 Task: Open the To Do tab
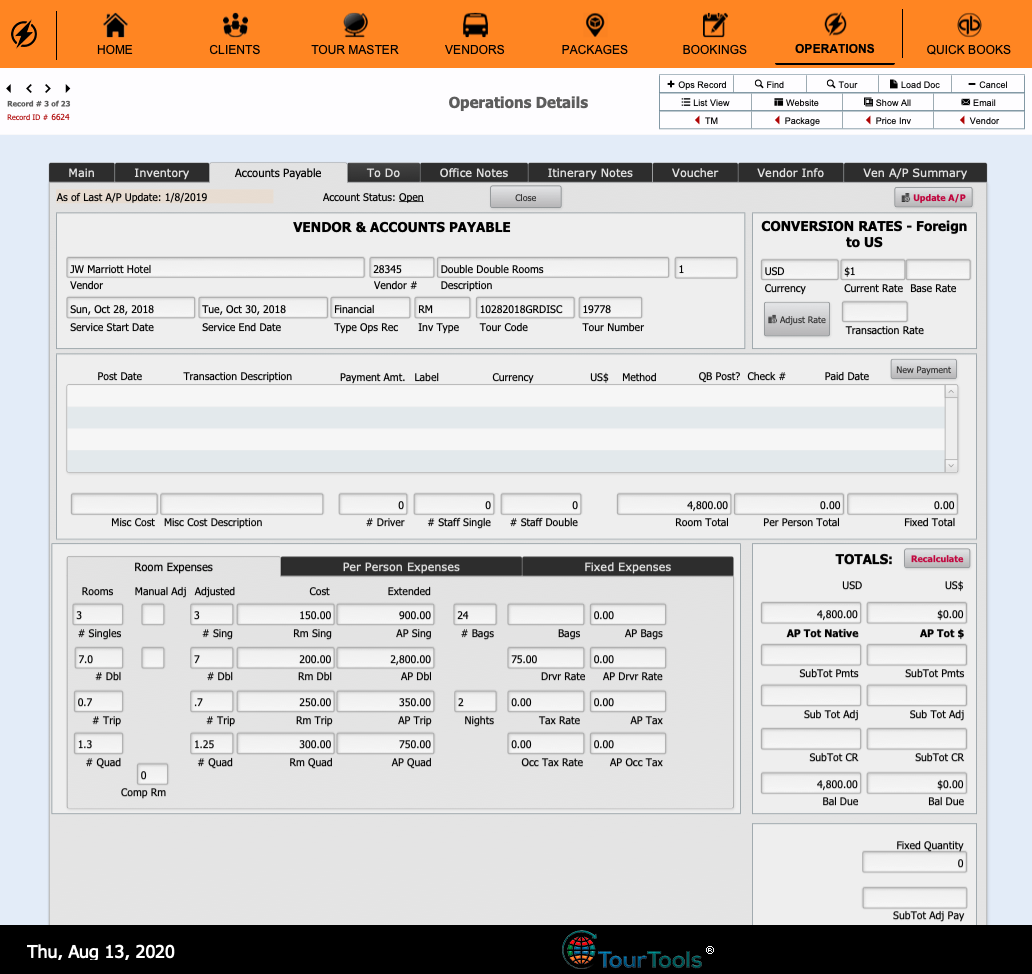pos(384,172)
